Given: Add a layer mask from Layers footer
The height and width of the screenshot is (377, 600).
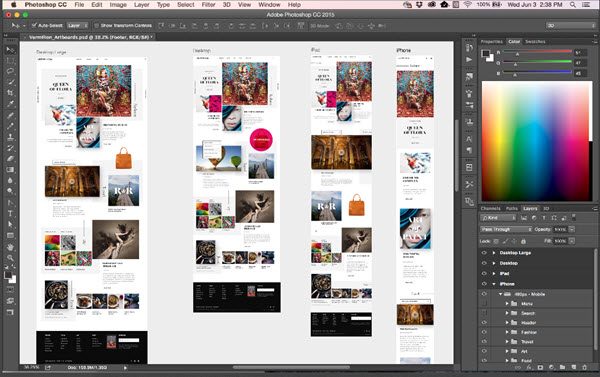Looking at the screenshot, I should pyautogui.click(x=540, y=367).
